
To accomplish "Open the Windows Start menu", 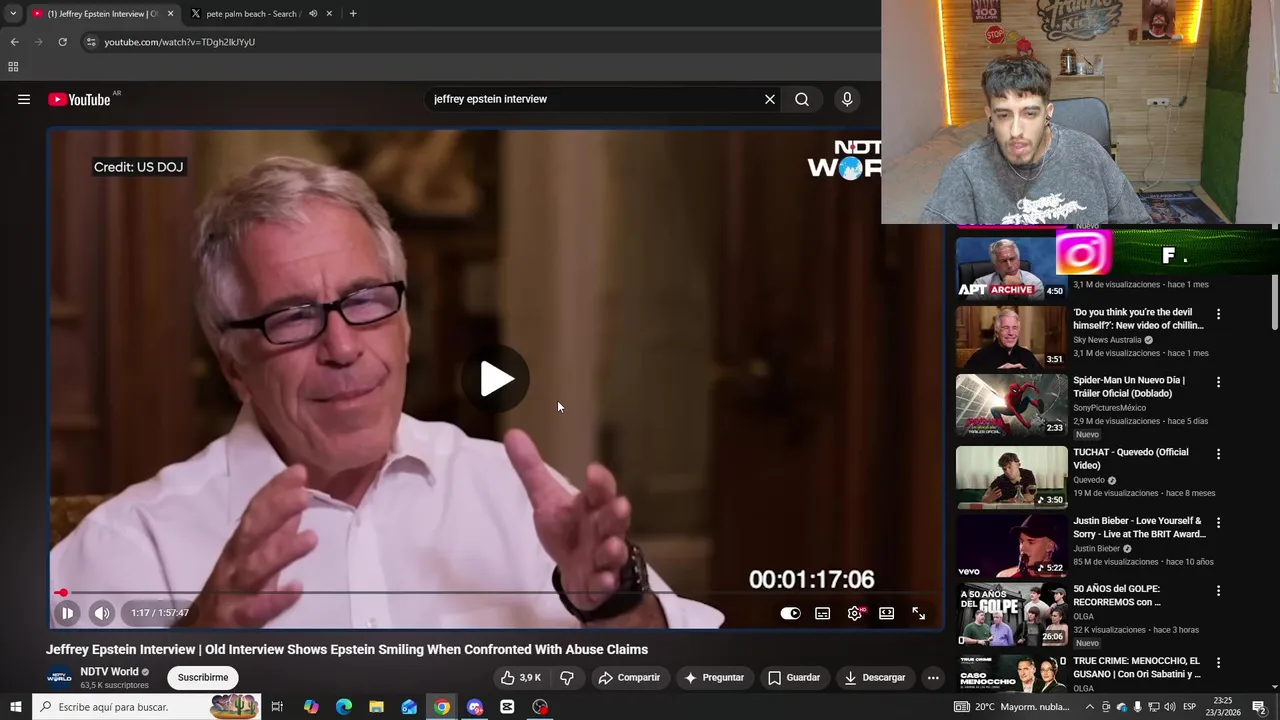I will (16, 707).
